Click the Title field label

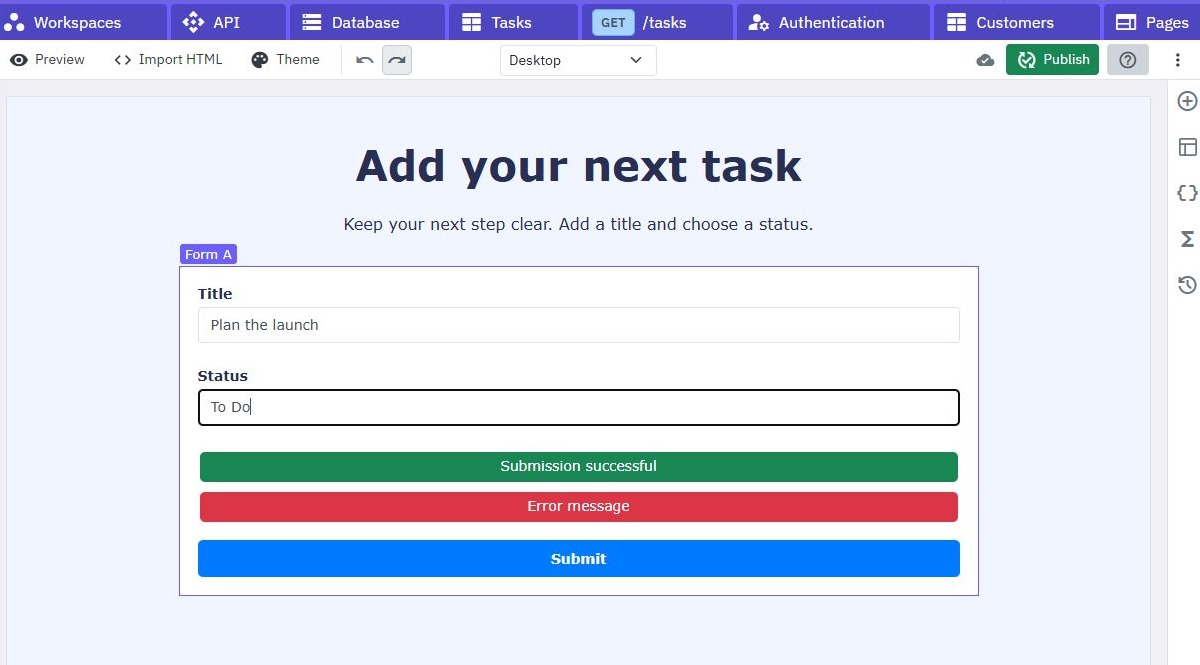click(215, 294)
